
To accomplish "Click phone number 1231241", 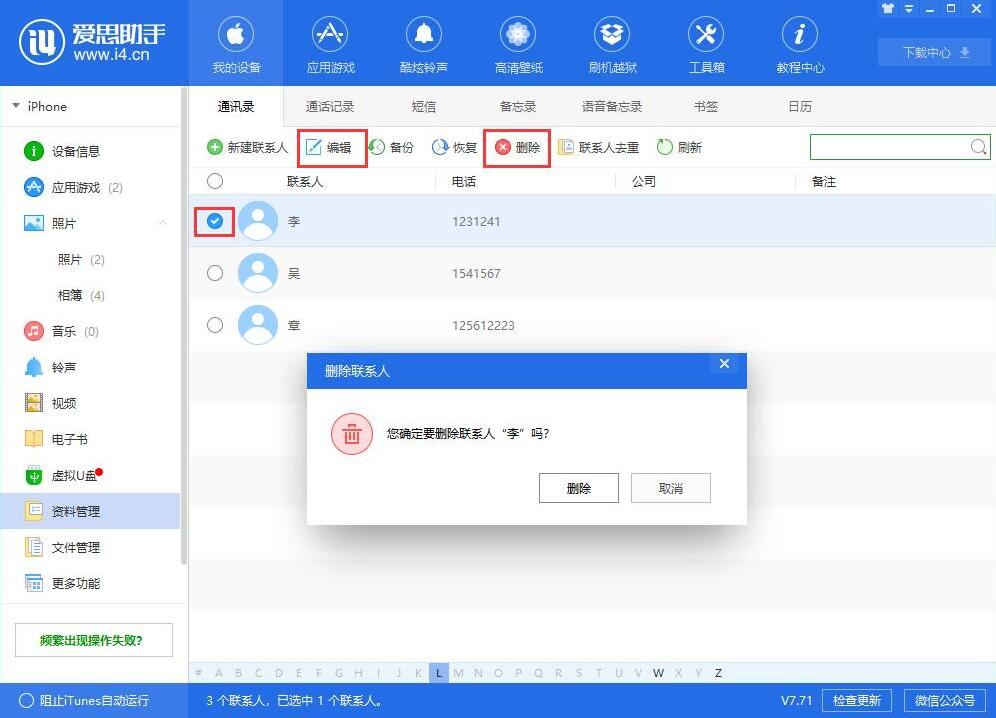I will tap(476, 222).
